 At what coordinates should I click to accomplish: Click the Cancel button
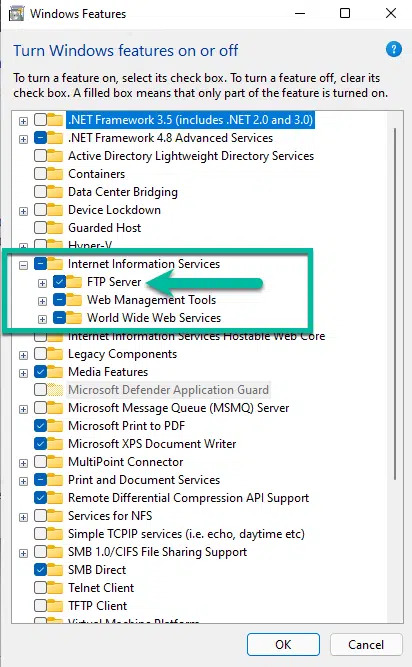tap(366, 644)
